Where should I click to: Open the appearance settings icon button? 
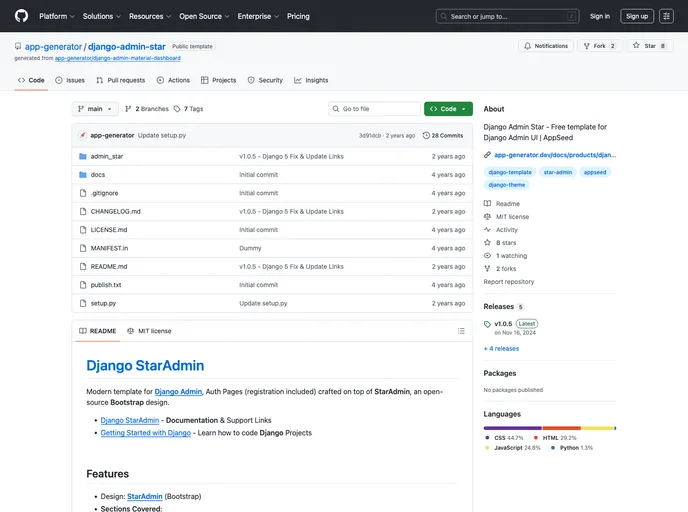(666, 16)
